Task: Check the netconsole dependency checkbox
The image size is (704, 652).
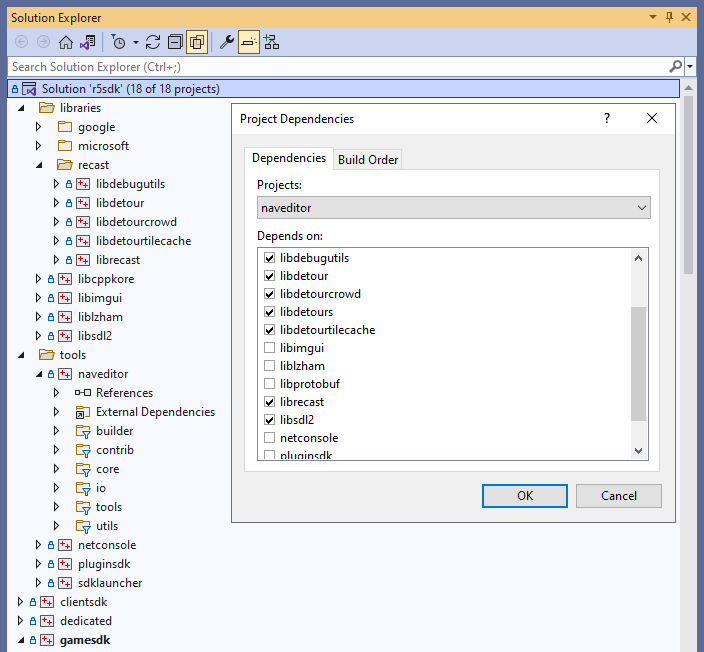Action: point(269,437)
